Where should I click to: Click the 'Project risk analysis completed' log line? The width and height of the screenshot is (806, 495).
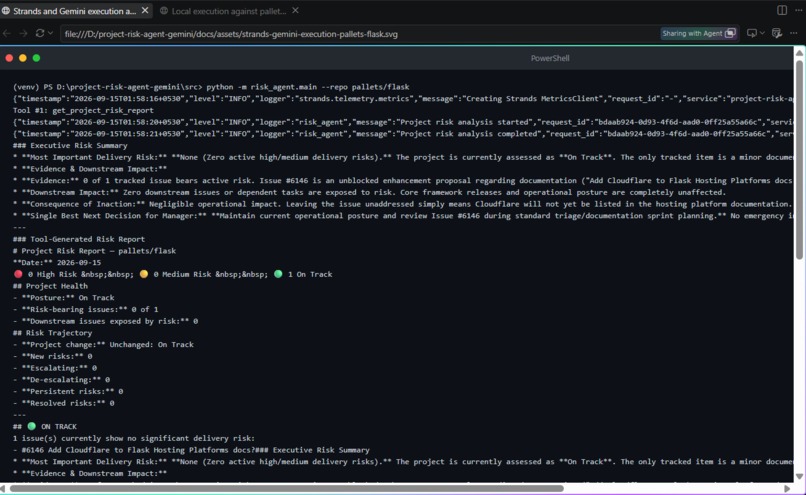403,134
